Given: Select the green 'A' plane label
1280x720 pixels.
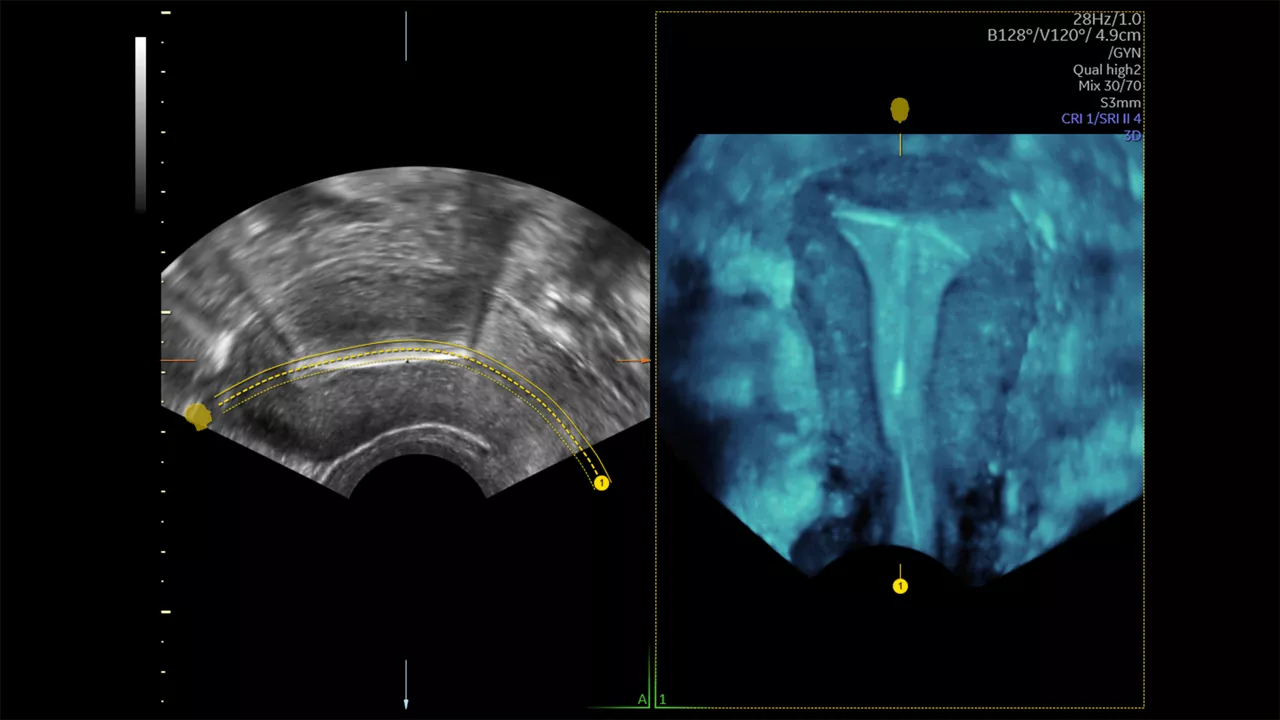Looking at the screenshot, I should point(642,699).
